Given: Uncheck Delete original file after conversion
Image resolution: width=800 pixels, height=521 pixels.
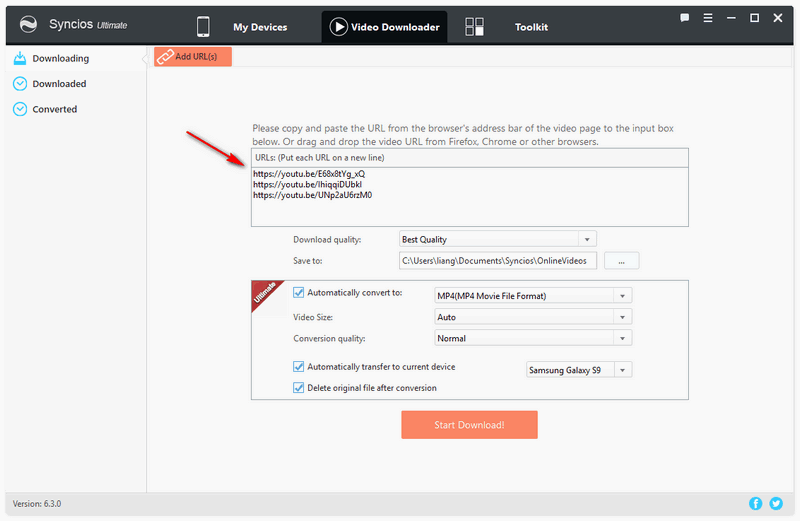Looking at the screenshot, I should (298, 388).
